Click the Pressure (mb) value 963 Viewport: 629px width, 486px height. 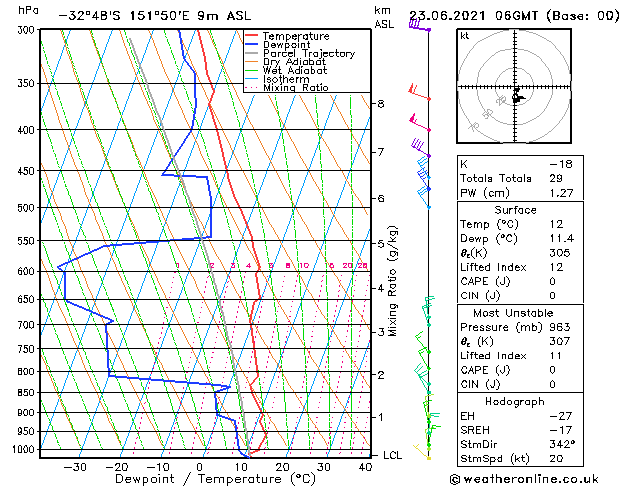coord(560,327)
